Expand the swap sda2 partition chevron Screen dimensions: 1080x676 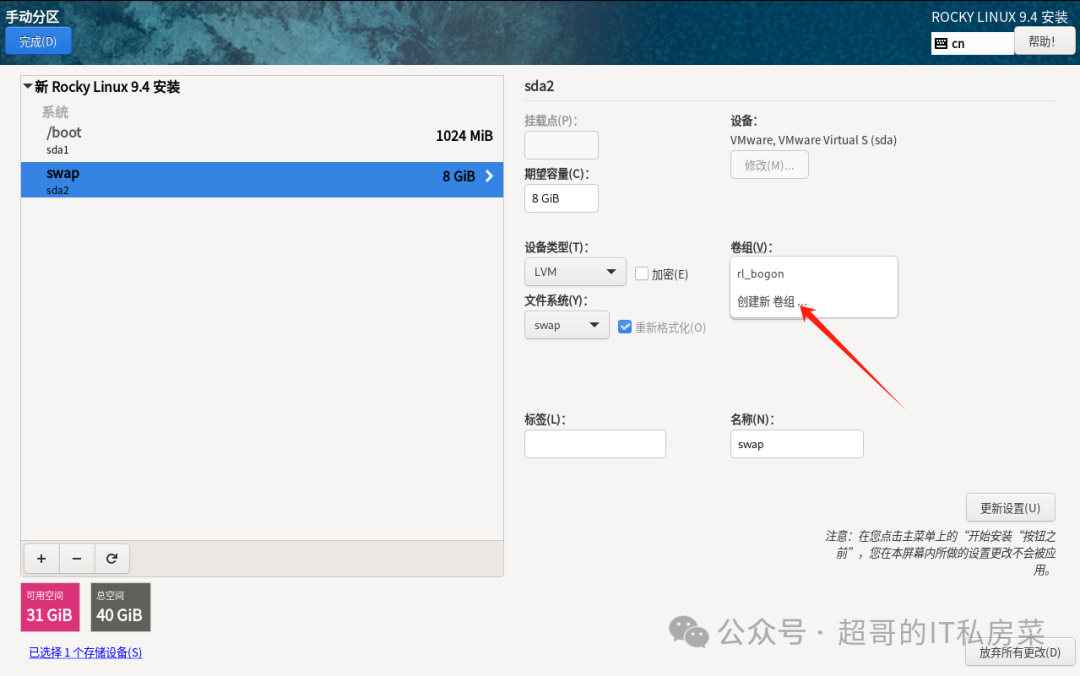pyautogui.click(x=489, y=176)
